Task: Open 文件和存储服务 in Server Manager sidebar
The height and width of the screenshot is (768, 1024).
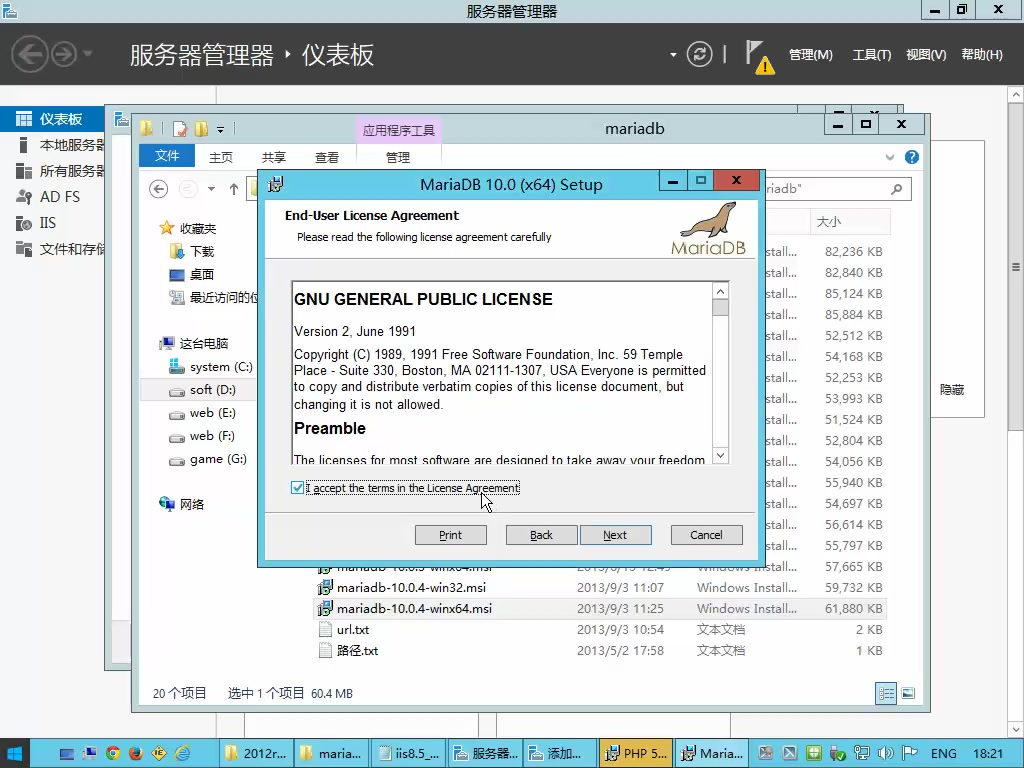Action: (x=52, y=249)
